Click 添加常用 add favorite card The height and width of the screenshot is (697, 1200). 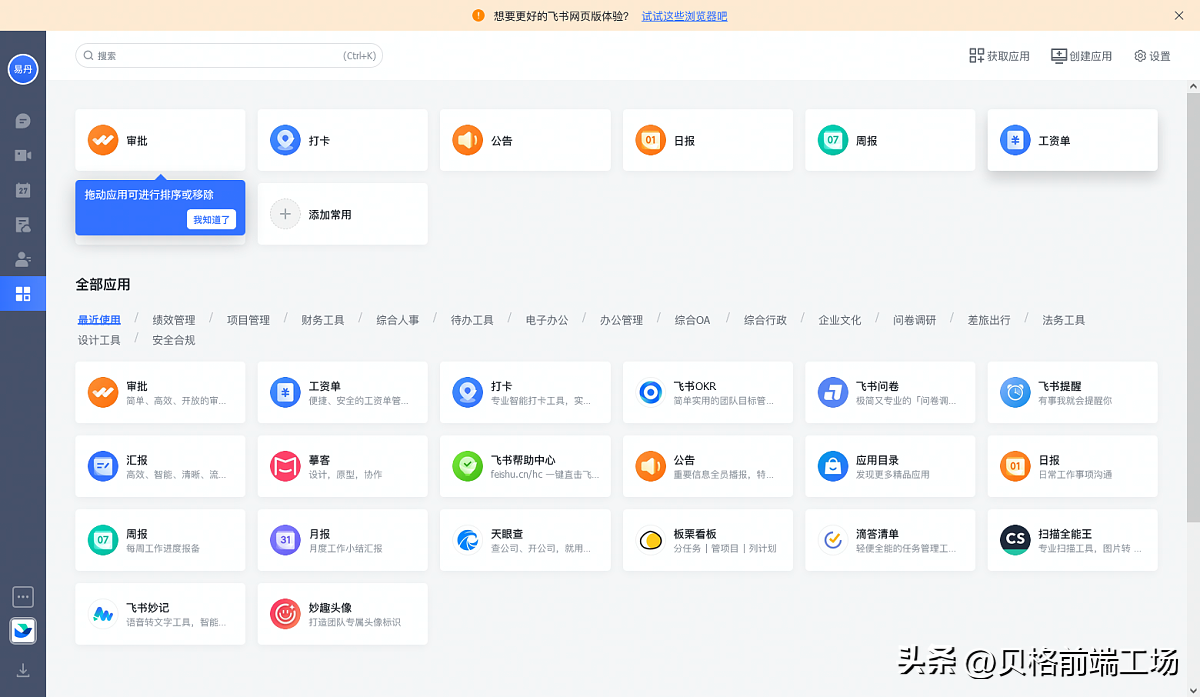pyautogui.click(x=343, y=214)
